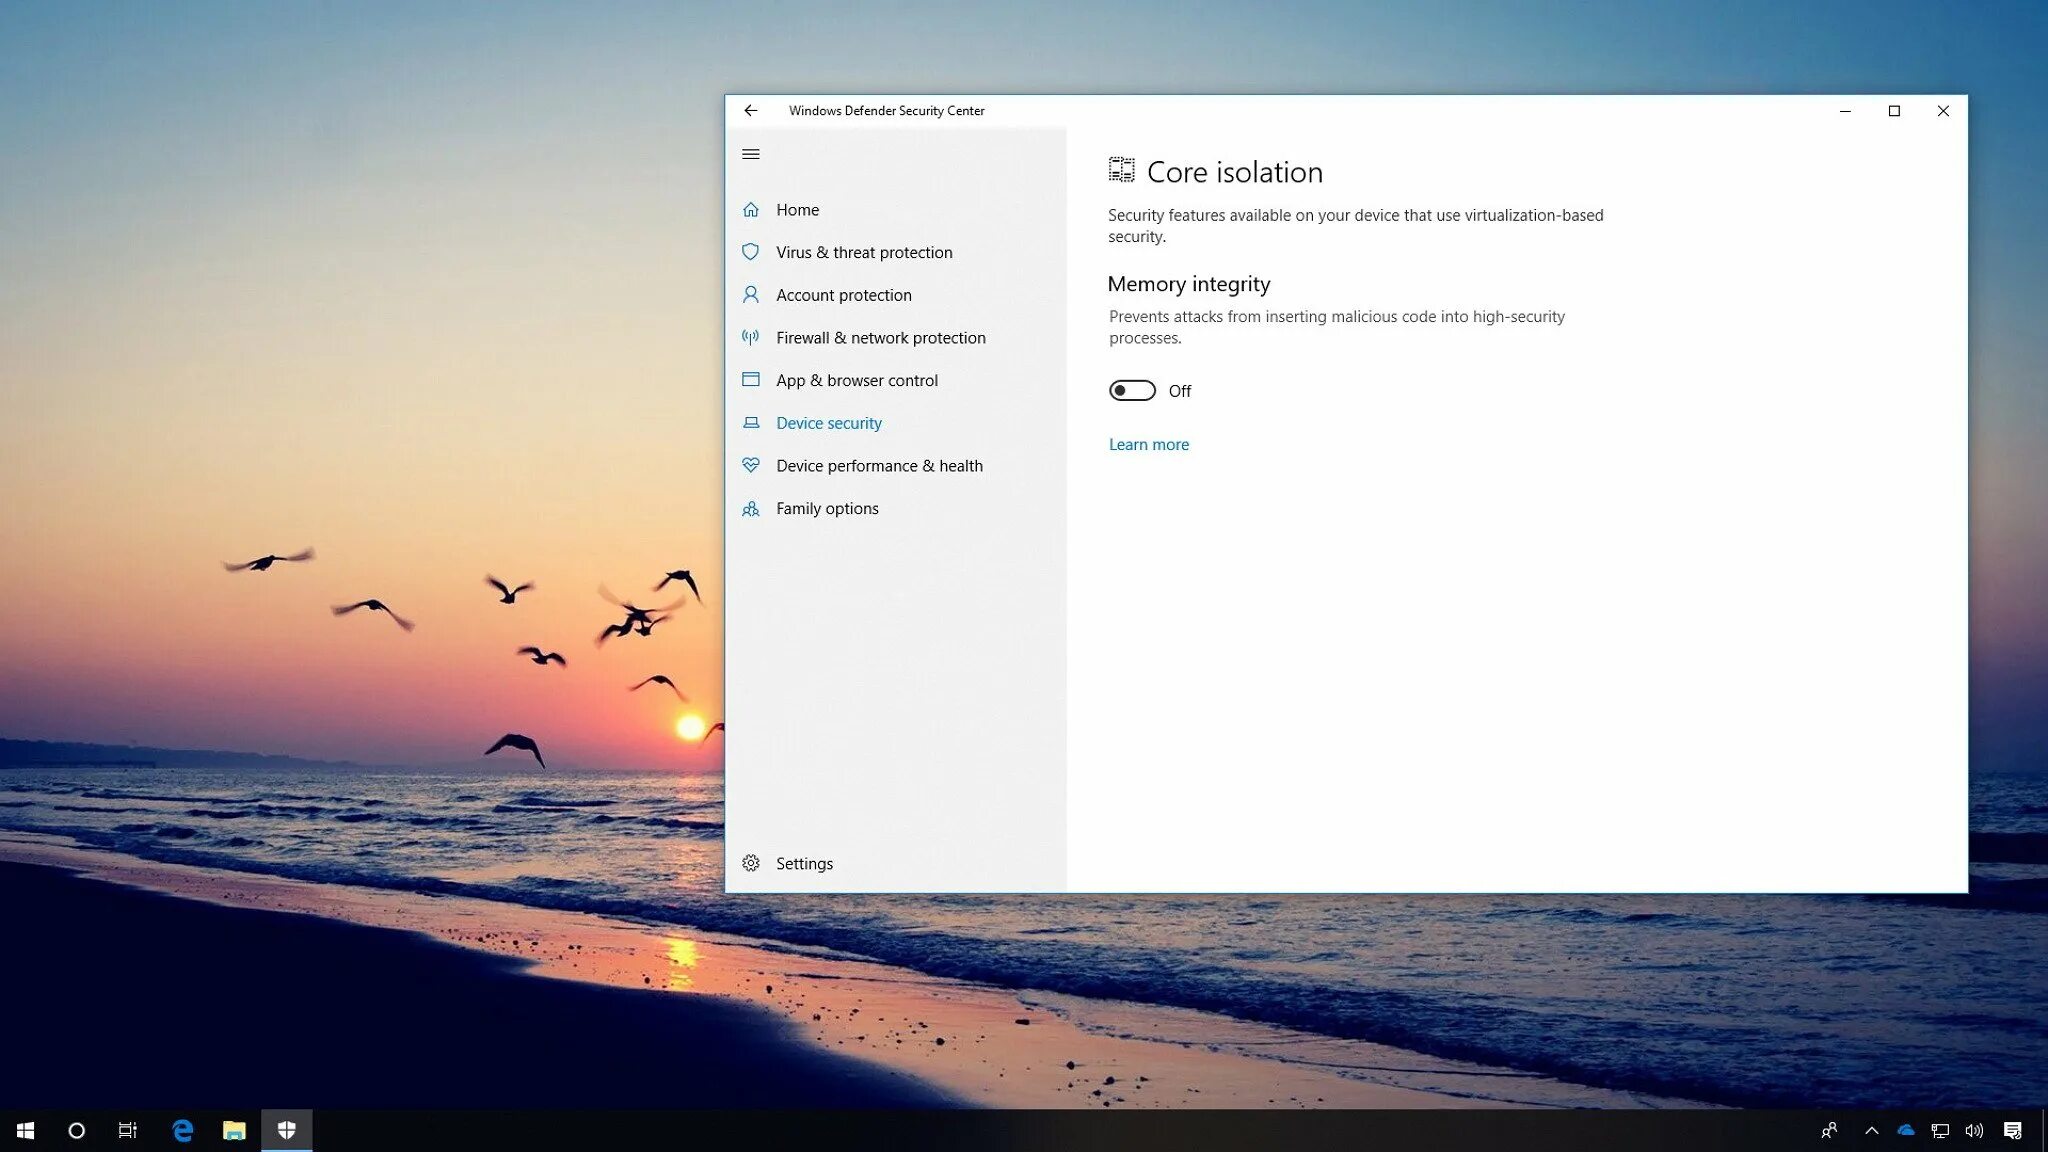The image size is (2048, 1152).
Task: Click the Account protection icon
Action: point(750,294)
